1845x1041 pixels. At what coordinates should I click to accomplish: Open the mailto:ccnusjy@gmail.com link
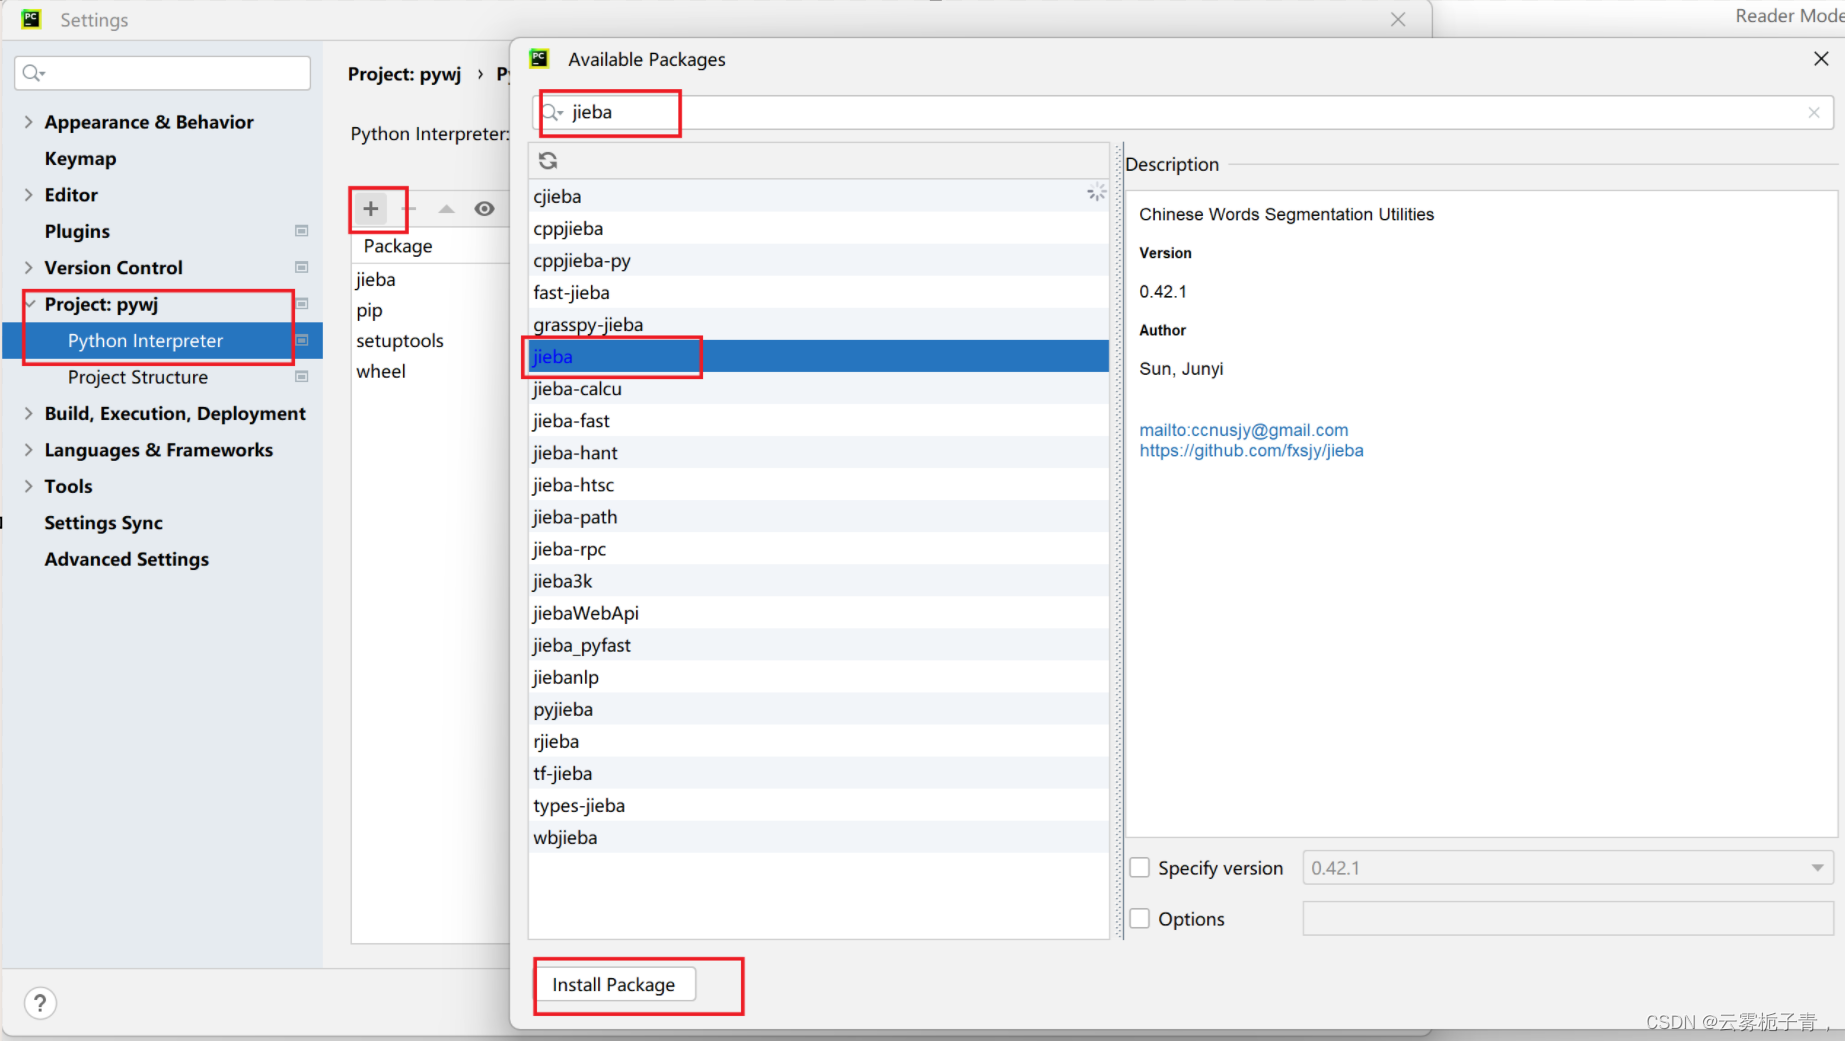tap(1243, 430)
